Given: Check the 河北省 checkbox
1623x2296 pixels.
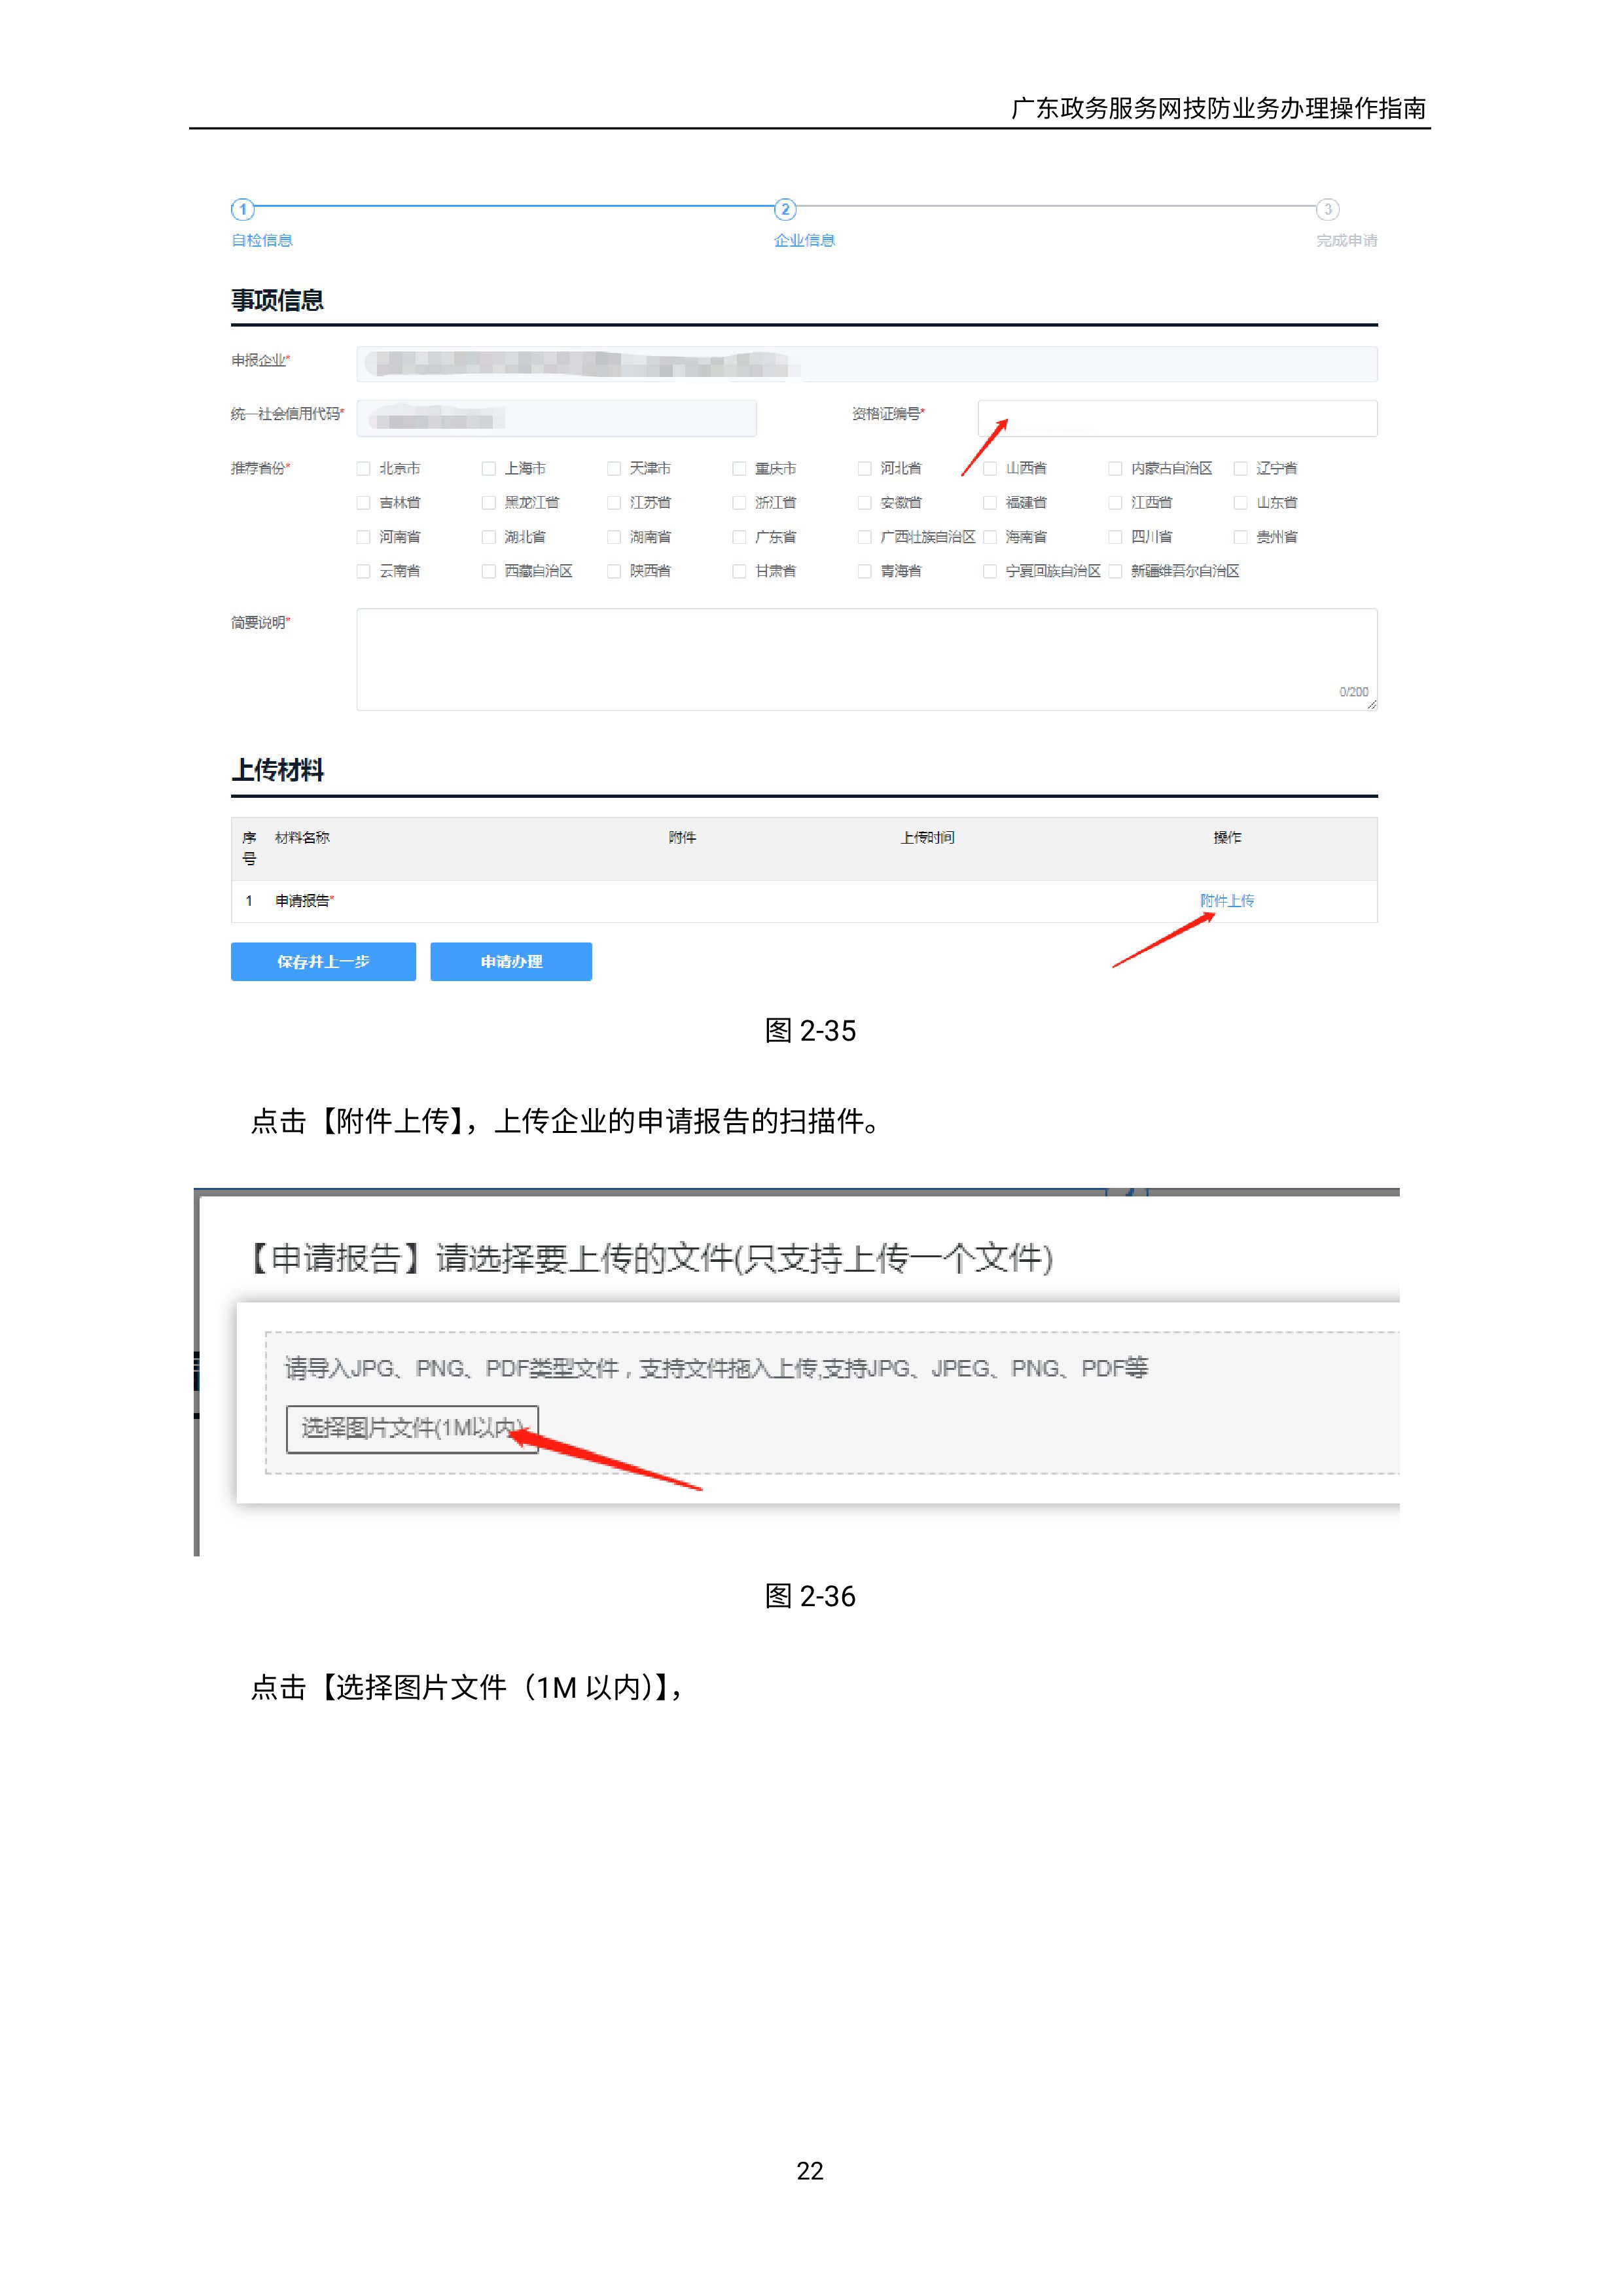Looking at the screenshot, I should pos(865,468).
